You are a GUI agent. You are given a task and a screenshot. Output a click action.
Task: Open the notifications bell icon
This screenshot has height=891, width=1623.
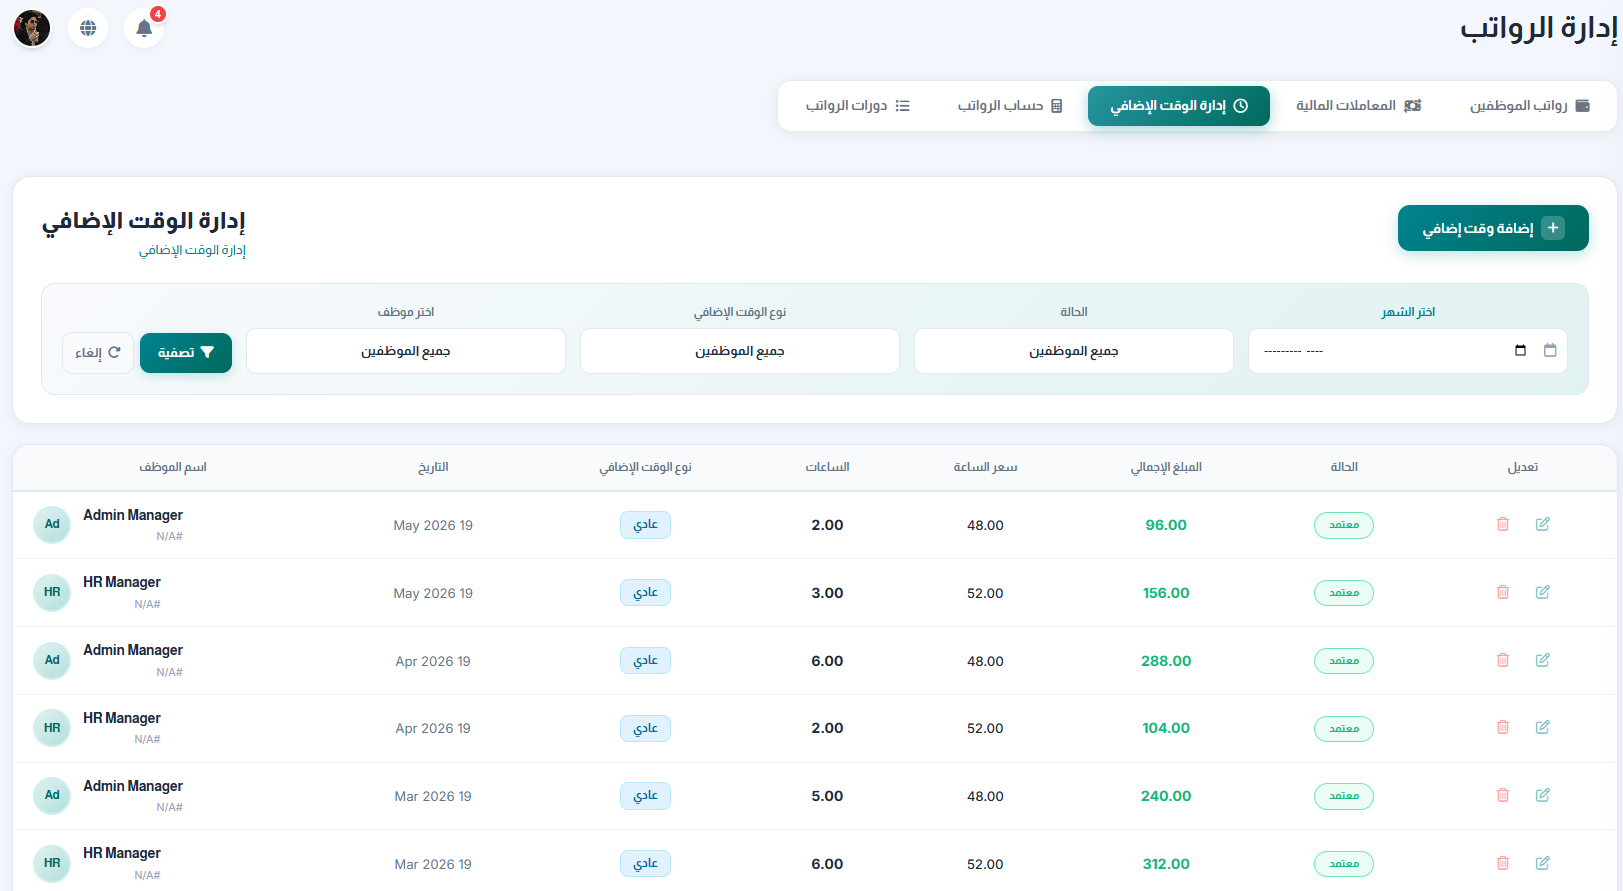tap(144, 28)
